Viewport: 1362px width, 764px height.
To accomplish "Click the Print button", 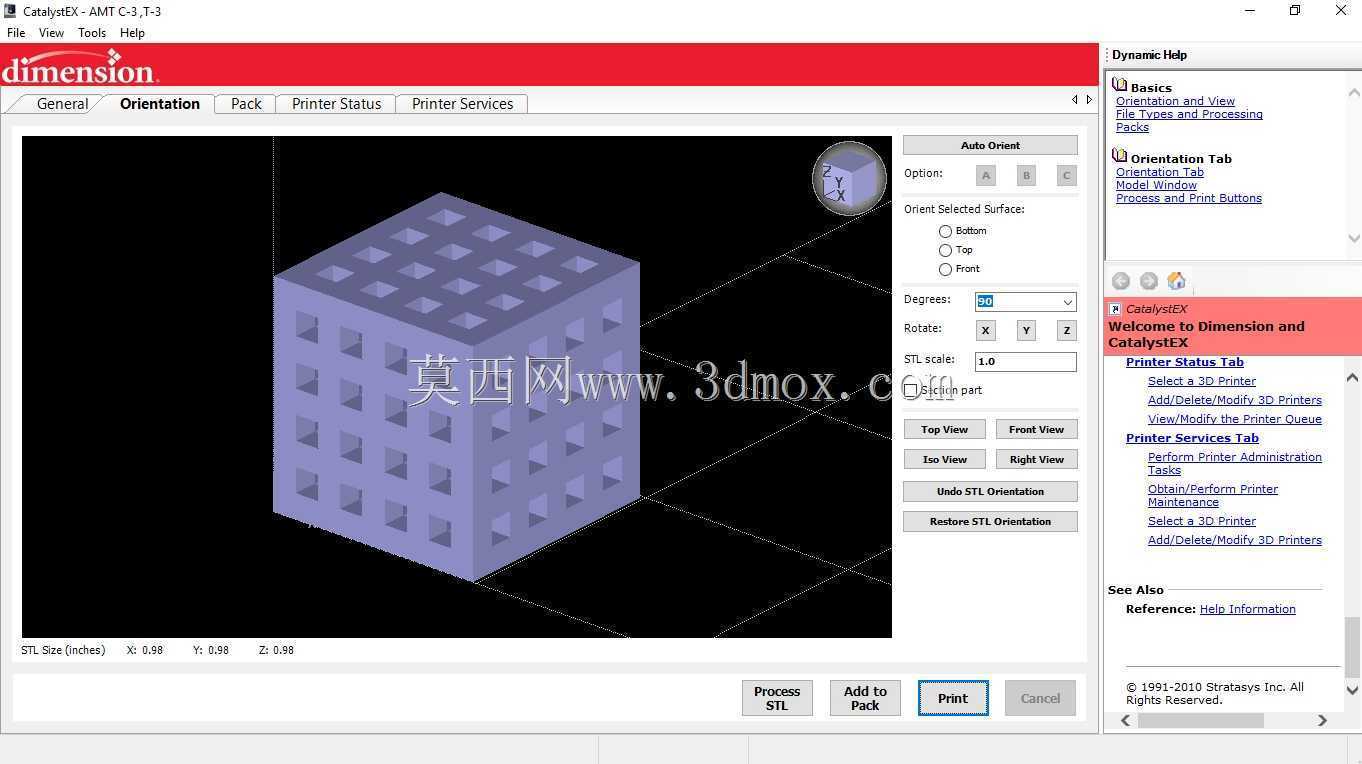I will coord(953,698).
